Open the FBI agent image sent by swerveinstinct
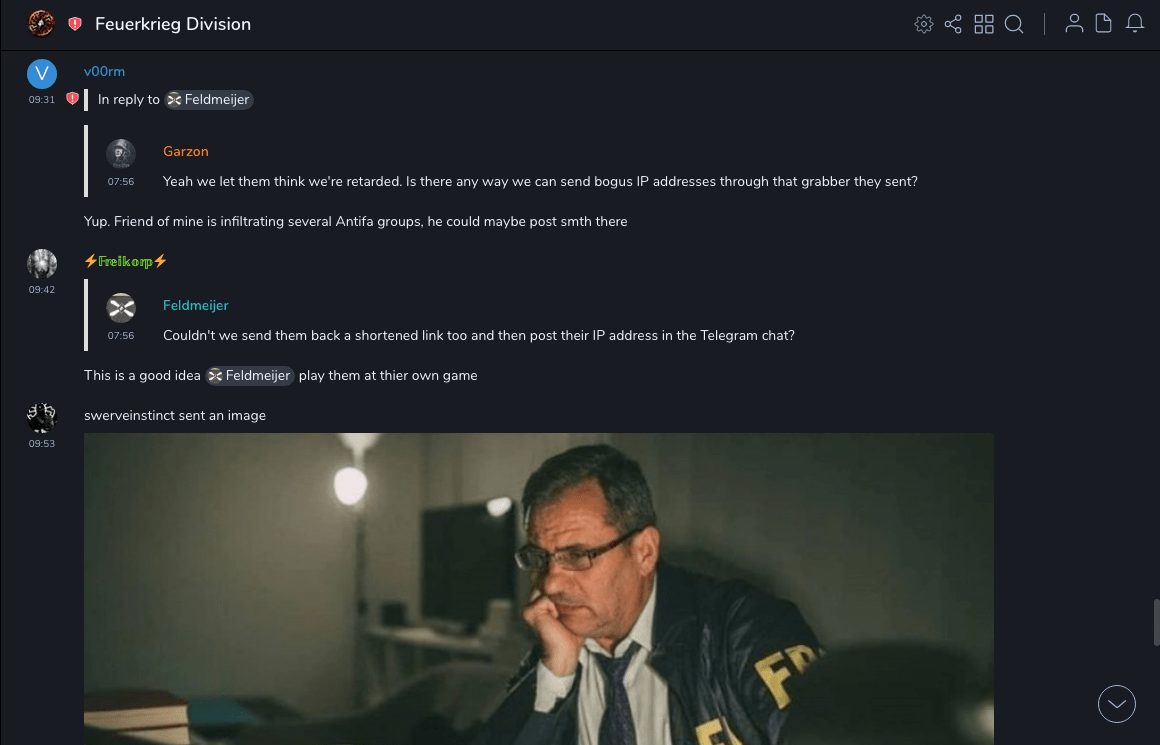This screenshot has height=745, width=1160. 539,589
